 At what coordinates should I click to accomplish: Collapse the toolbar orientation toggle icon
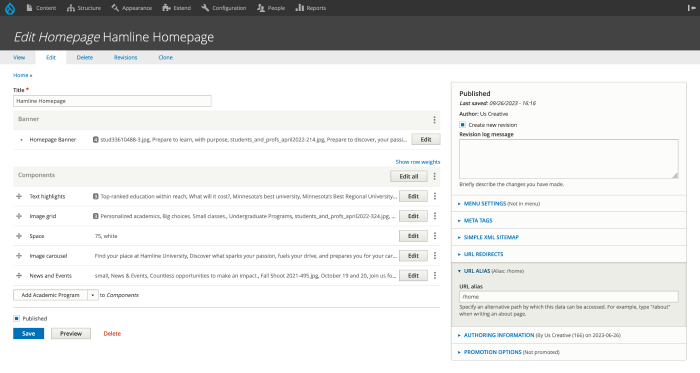tap(691, 8)
